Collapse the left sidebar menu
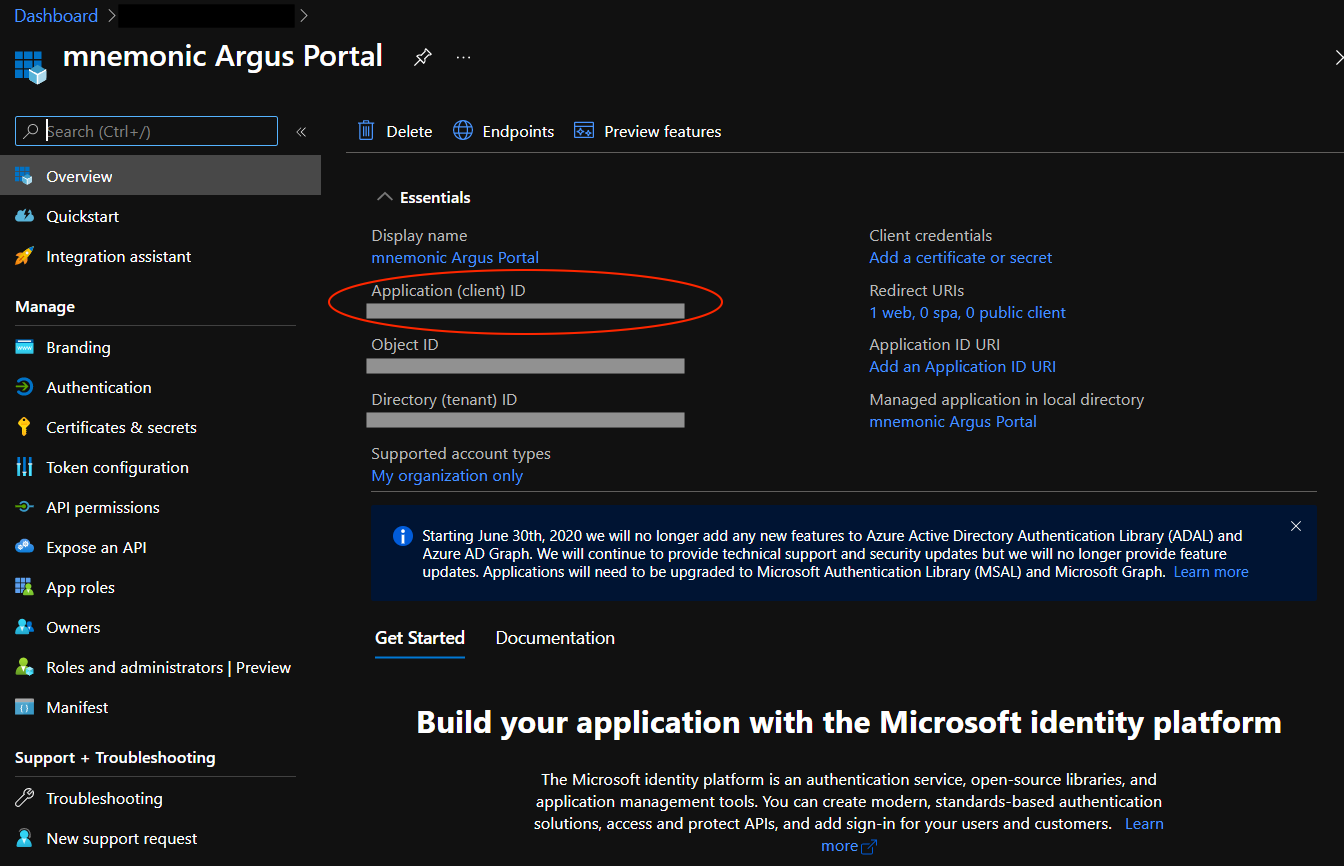The image size is (1344, 866). point(301,131)
